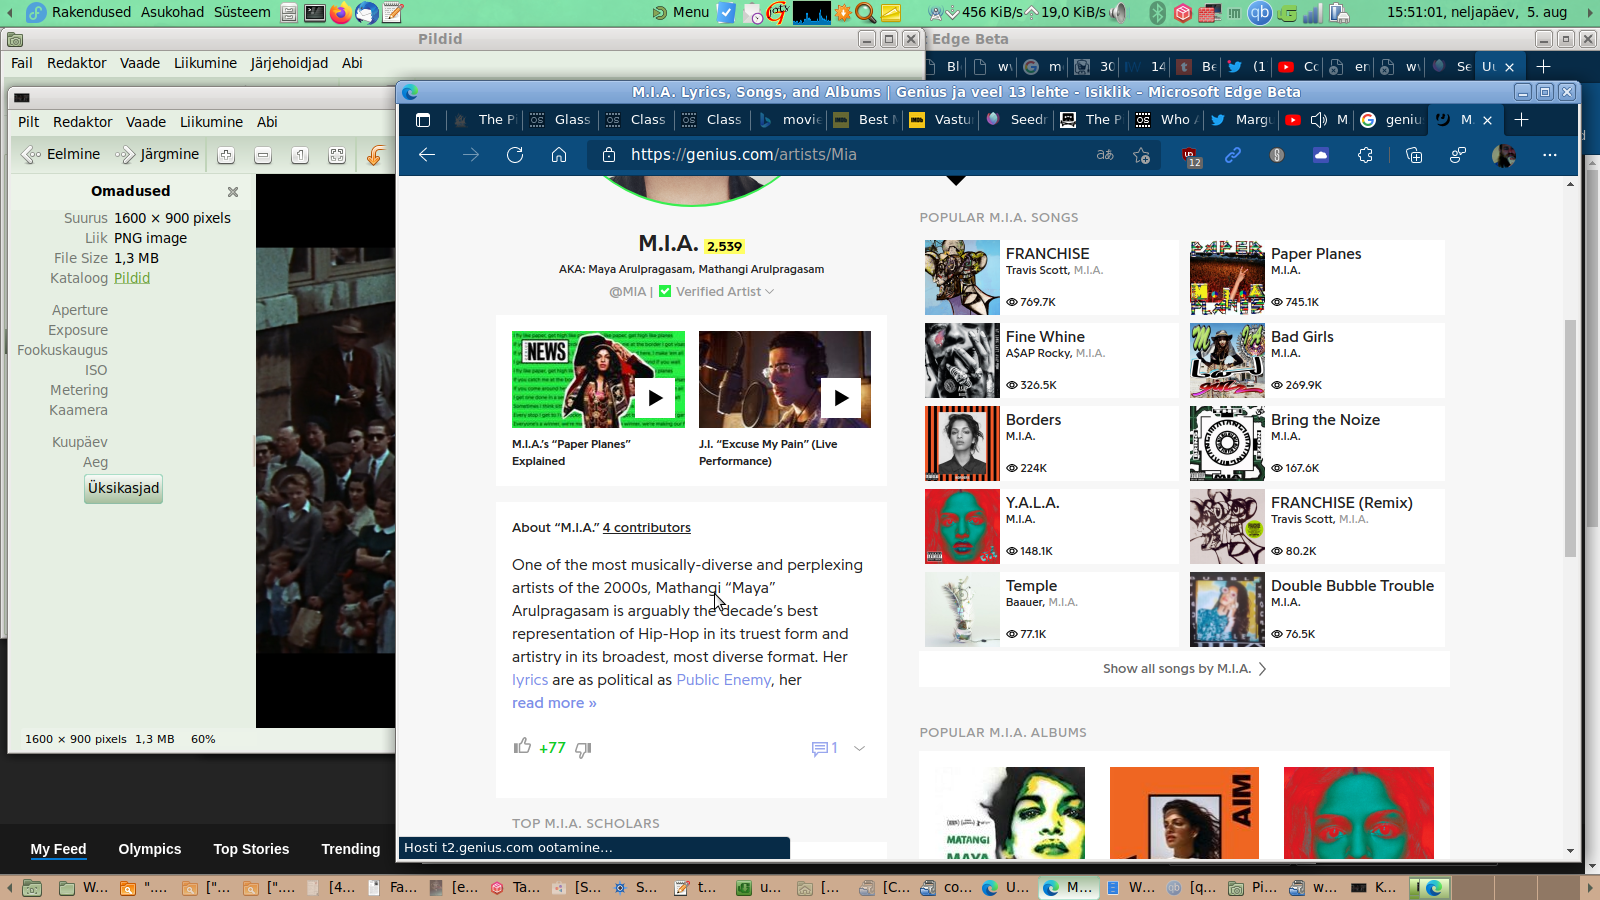Viewport: 1600px width, 900px height.
Task: Open the Edge profile avatar
Action: pos(1503,155)
